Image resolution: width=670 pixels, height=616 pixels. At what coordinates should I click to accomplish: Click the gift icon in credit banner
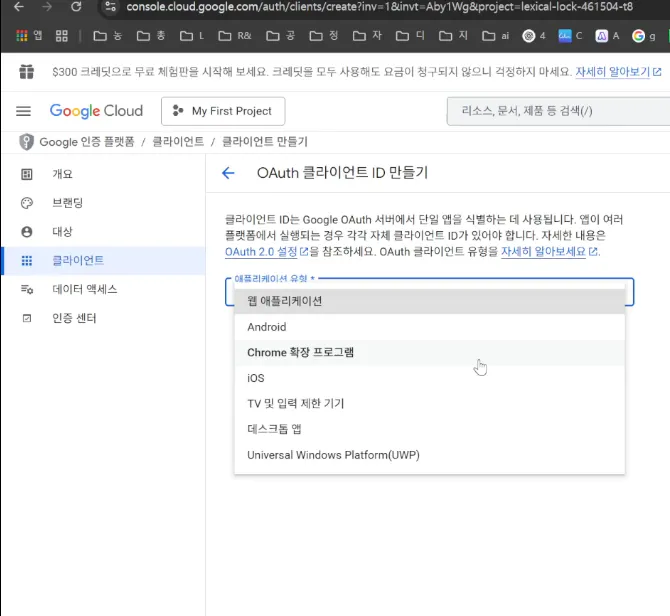coord(26,72)
